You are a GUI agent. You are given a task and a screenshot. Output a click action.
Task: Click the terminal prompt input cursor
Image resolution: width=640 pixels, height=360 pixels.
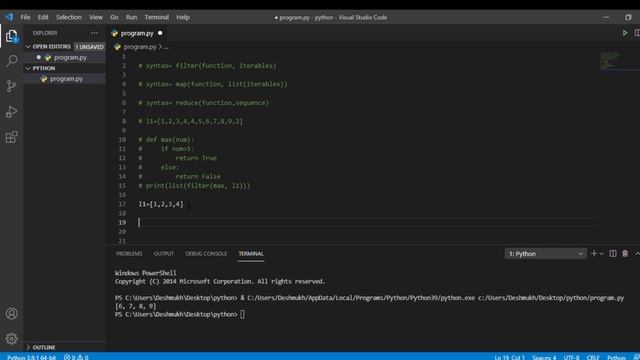pyautogui.click(x=242, y=314)
